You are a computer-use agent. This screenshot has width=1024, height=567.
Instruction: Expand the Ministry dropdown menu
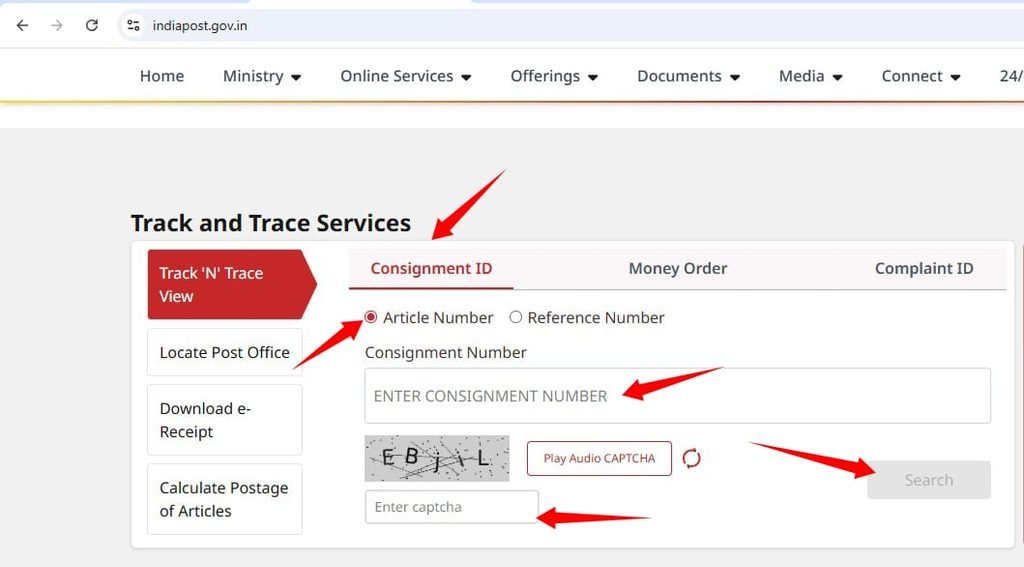coord(262,76)
